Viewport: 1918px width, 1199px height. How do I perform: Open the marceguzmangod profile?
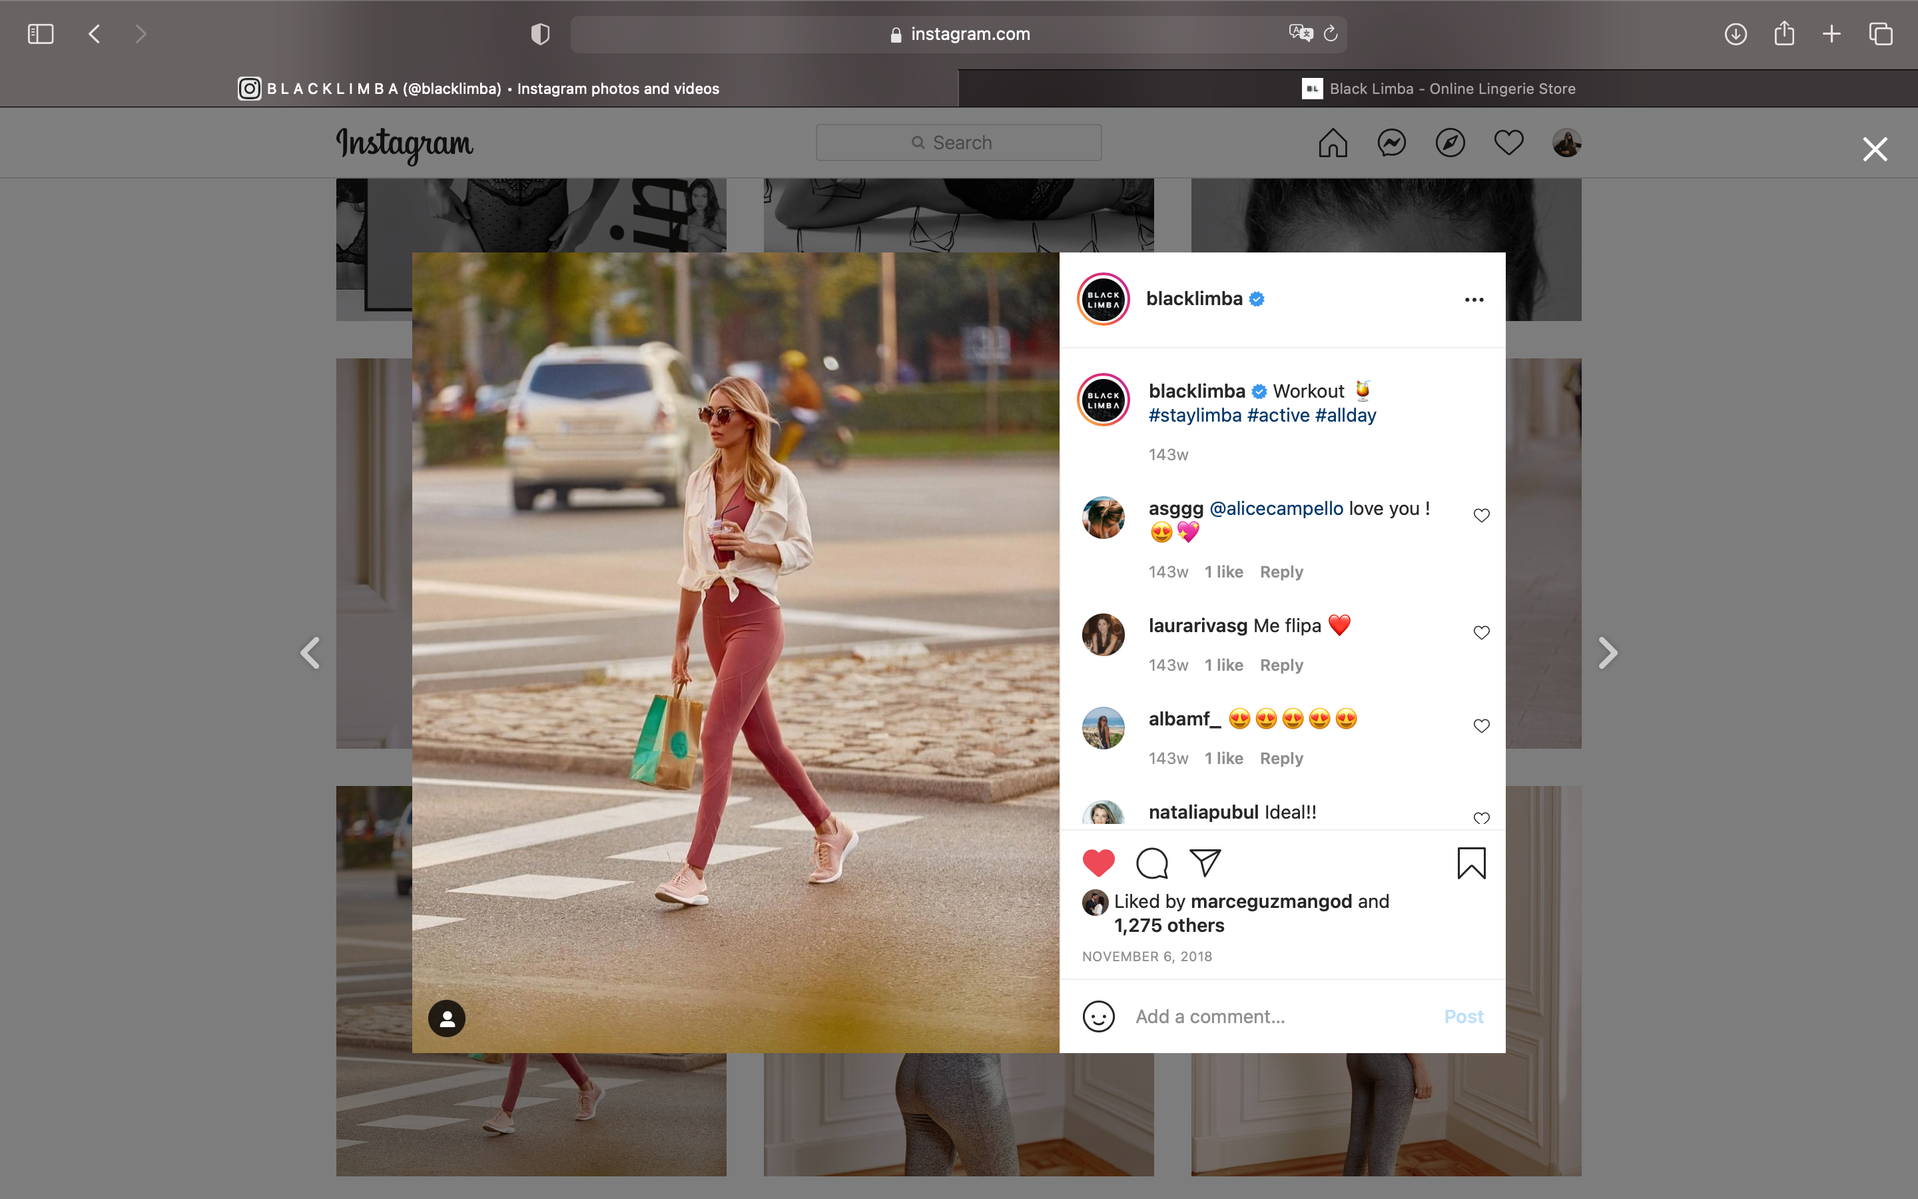click(1271, 902)
